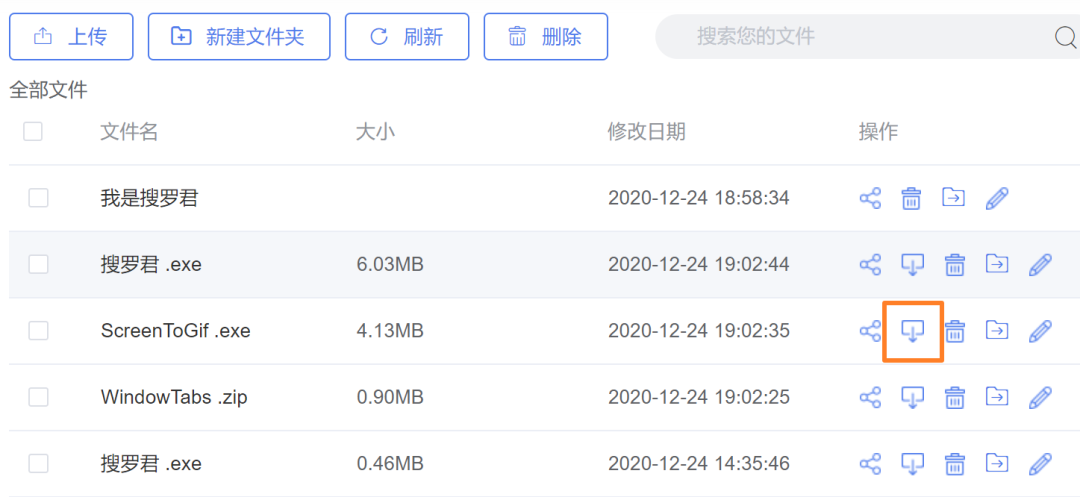
Task: Click the 大小 column header
Action: 375,131
